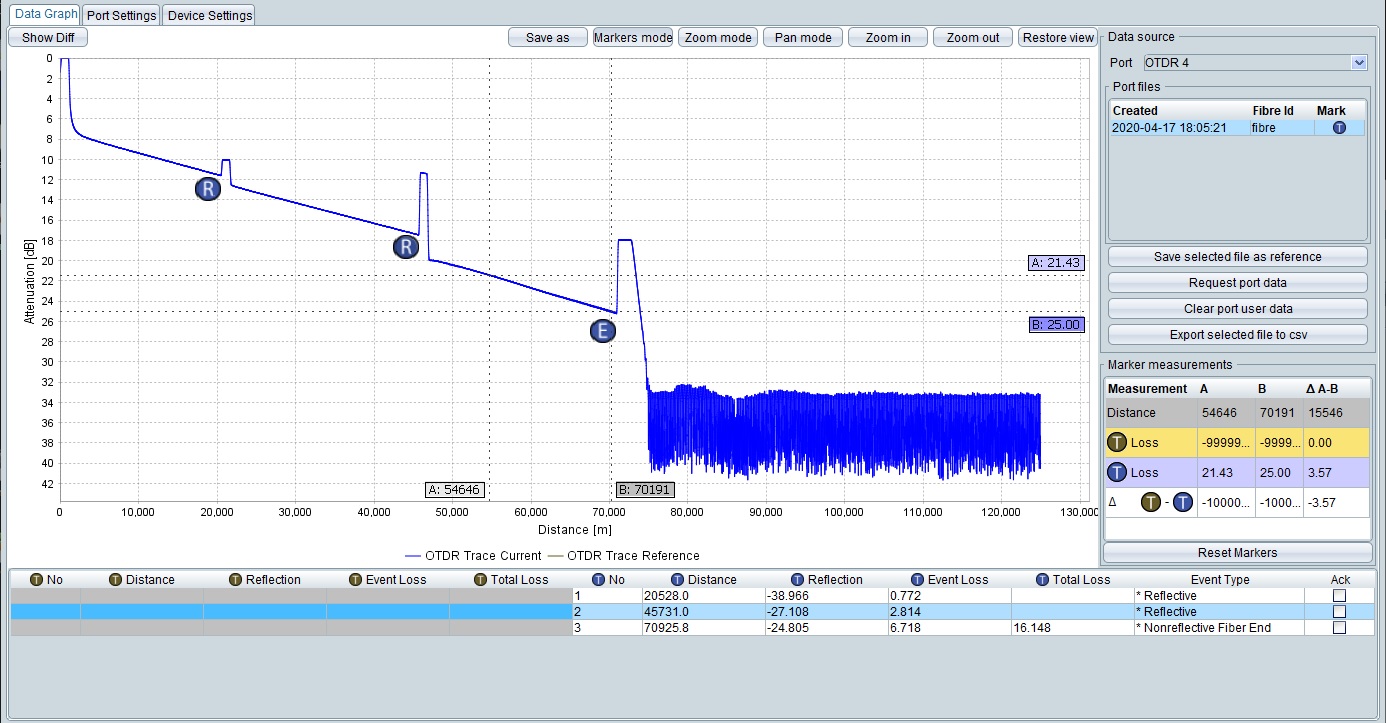
Task: Click marker A label 54646 on distance axis
Action: (x=454, y=490)
